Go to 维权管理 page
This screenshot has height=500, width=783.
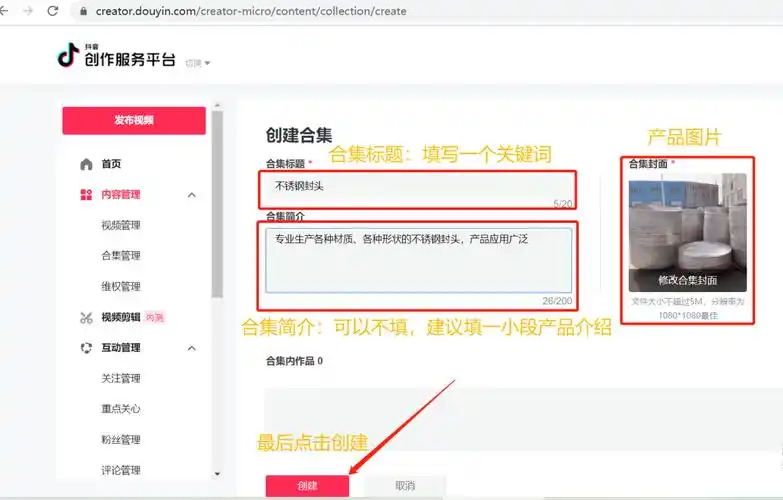point(120,287)
